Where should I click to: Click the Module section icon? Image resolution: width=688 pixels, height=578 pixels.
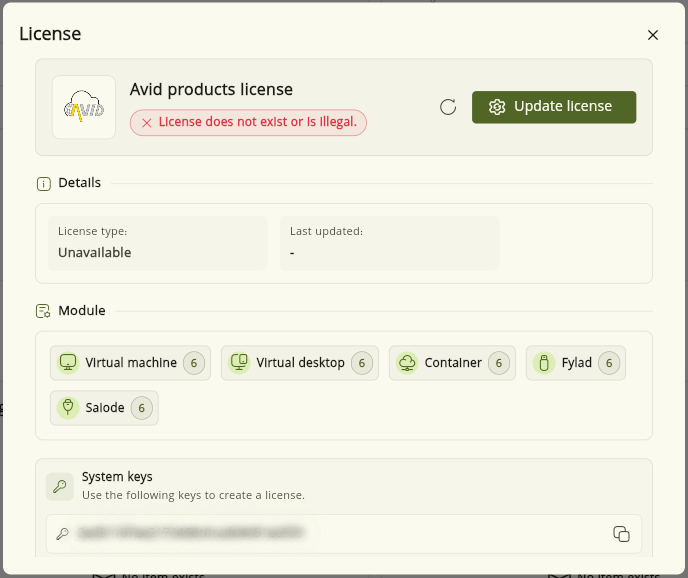(x=43, y=311)
